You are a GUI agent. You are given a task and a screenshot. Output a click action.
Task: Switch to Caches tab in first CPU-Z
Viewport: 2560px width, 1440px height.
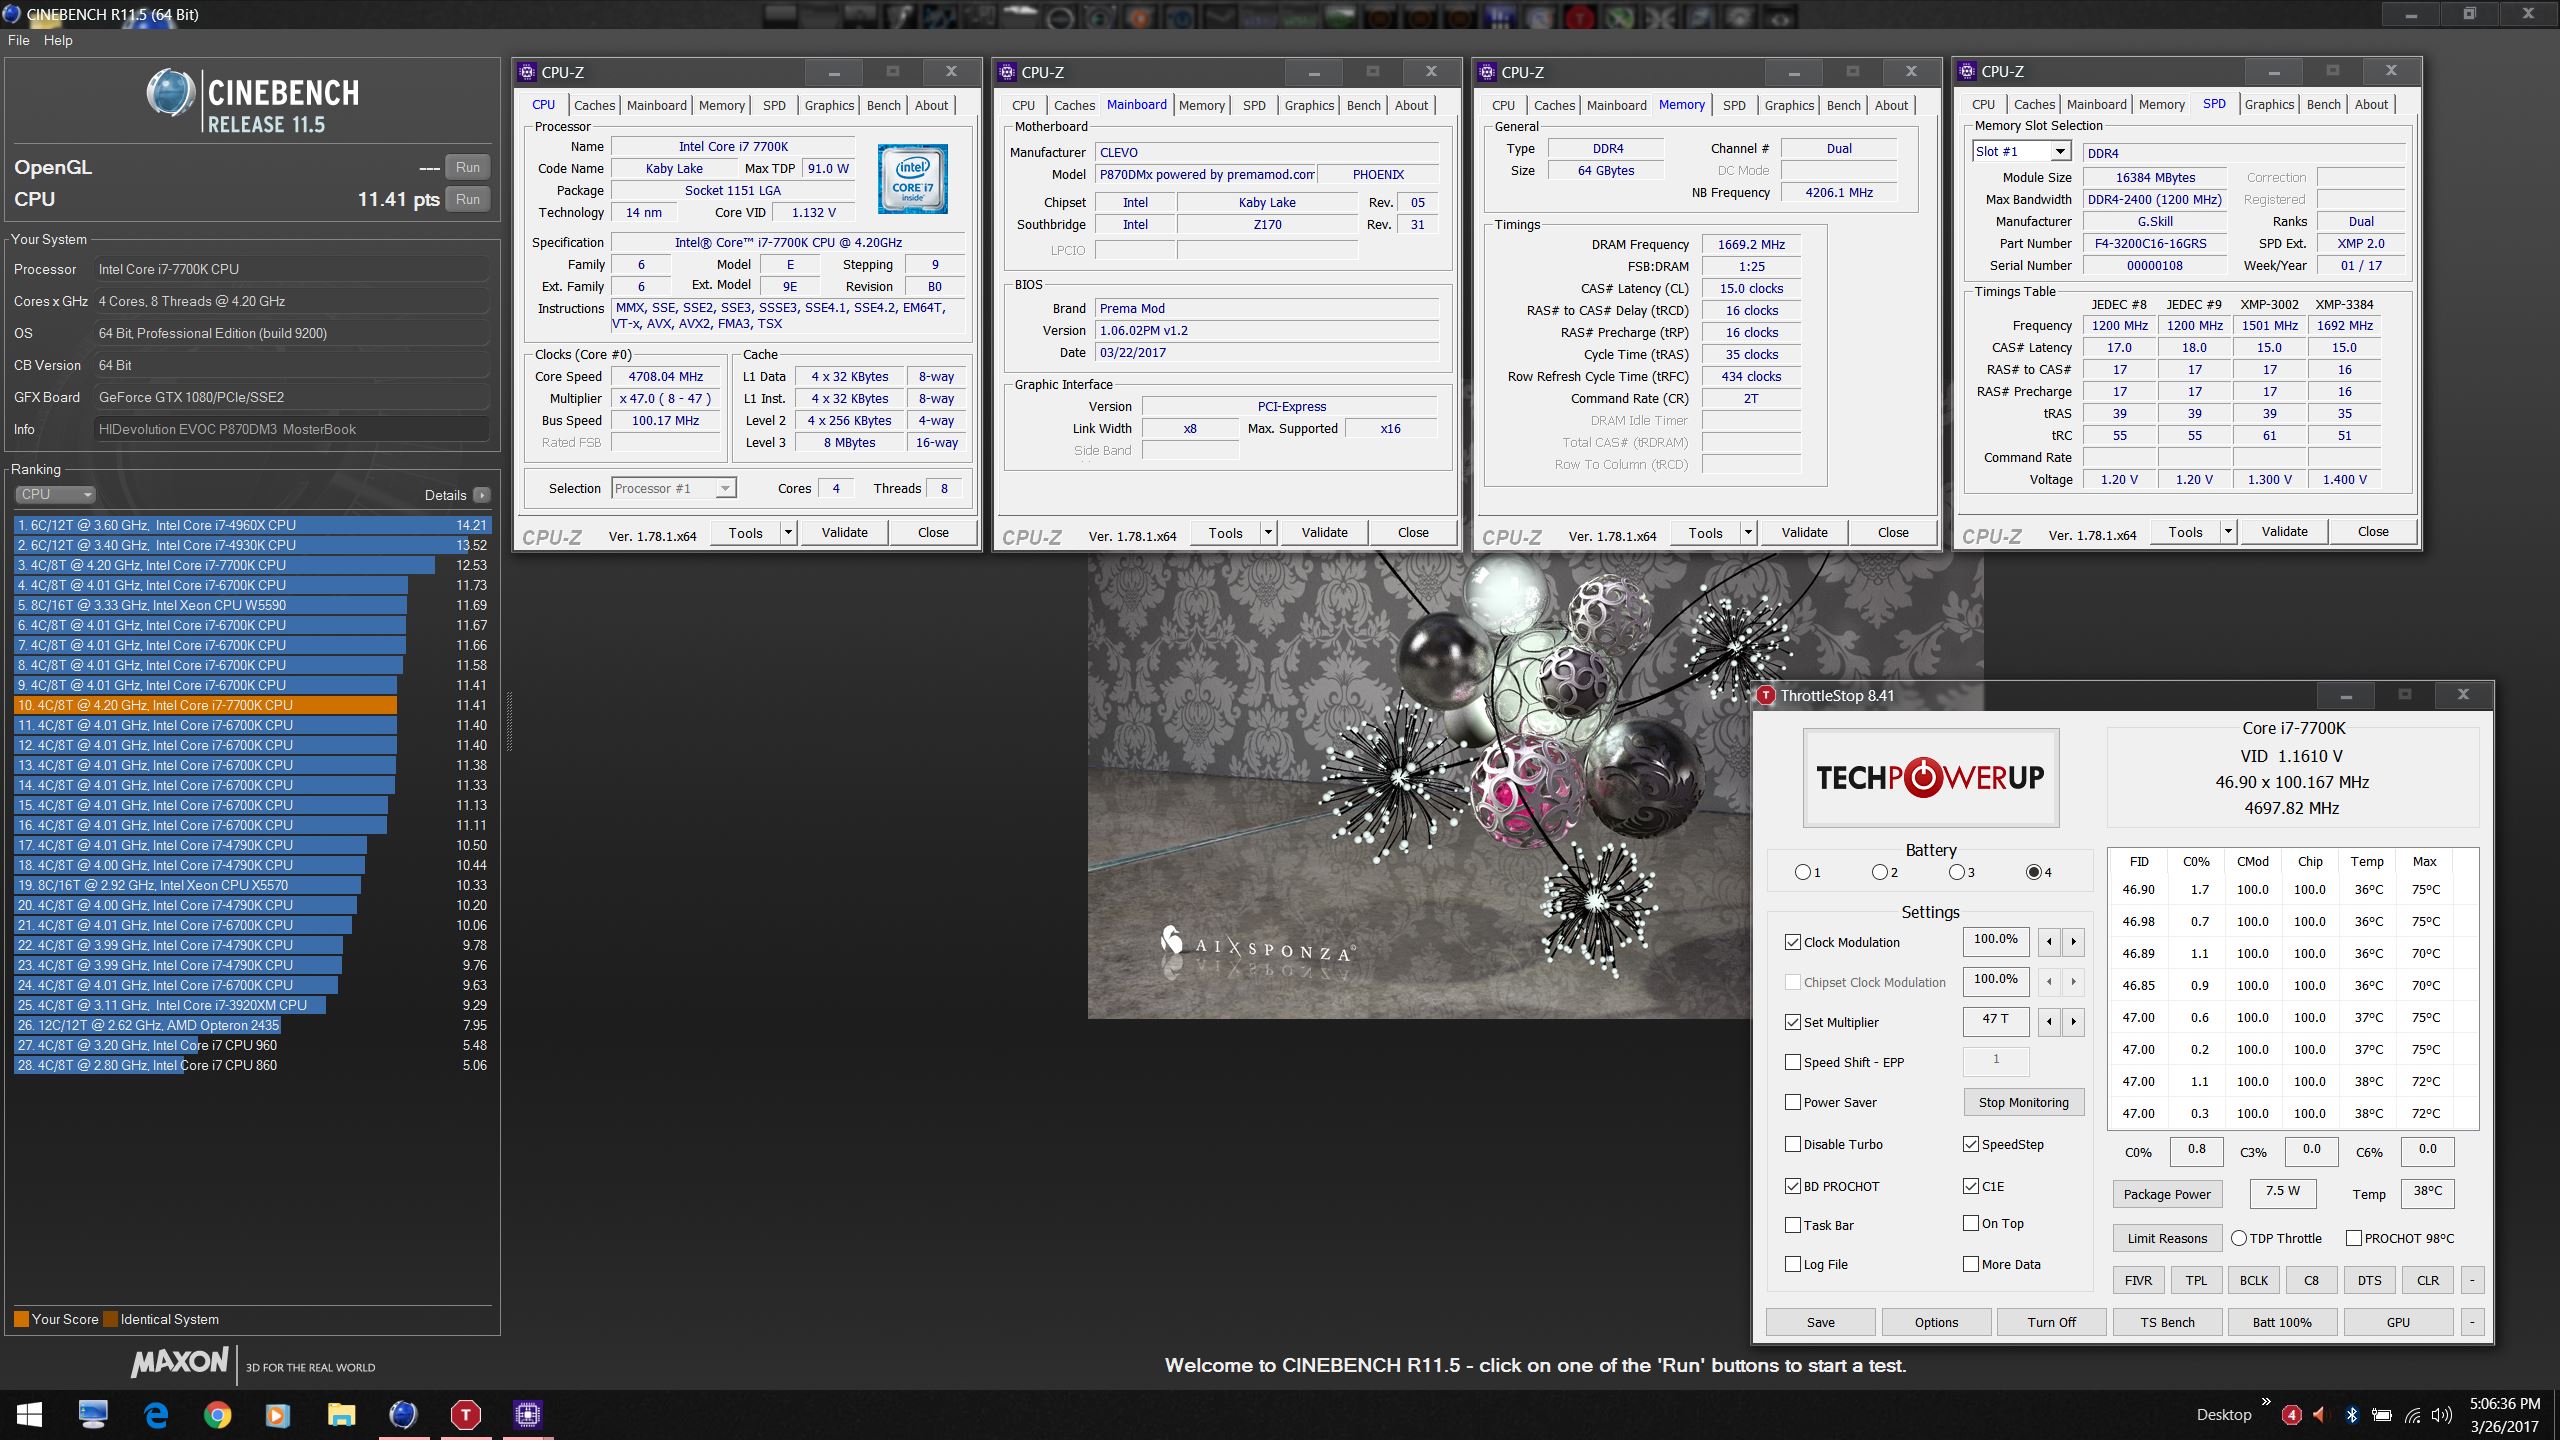point(594,105)
